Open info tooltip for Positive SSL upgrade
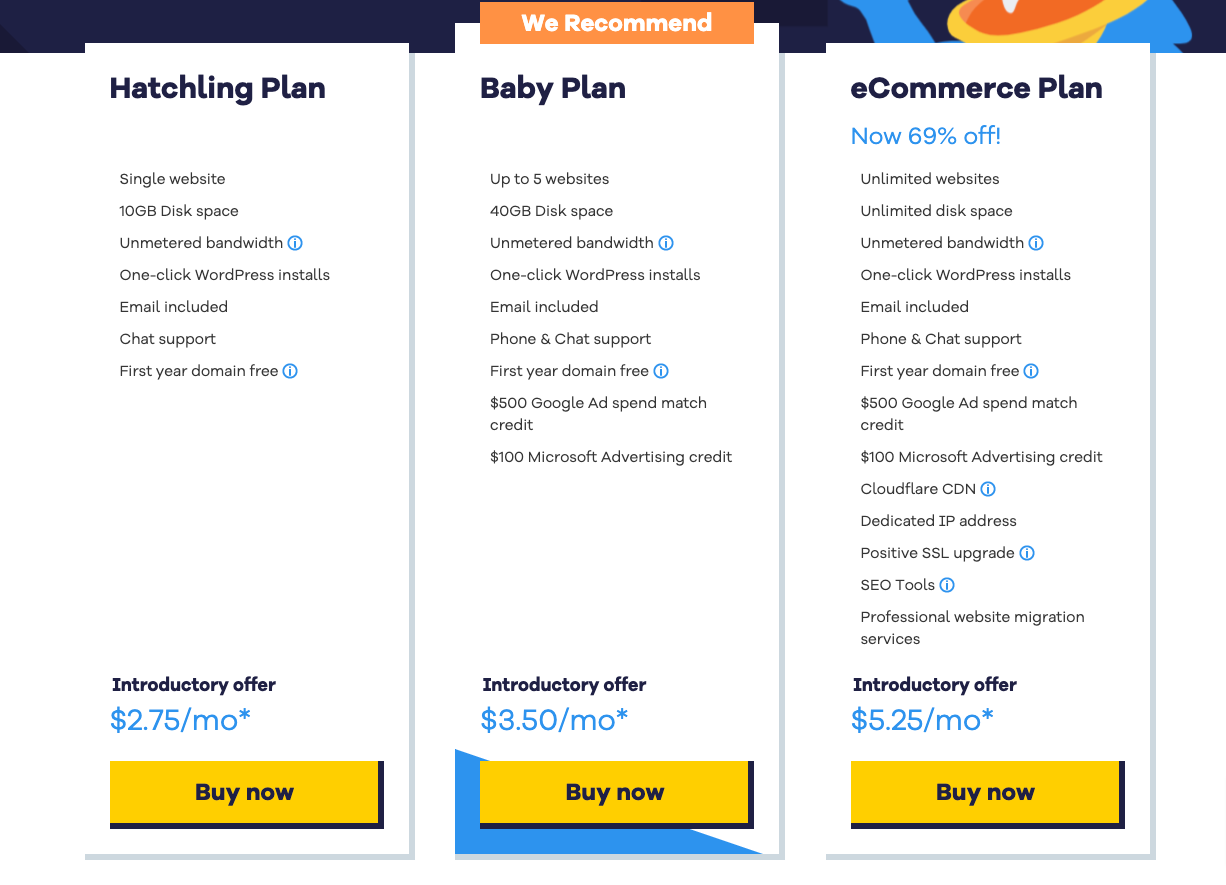Viewport: 1226px width, 885px height. click(x=1027, y=552)
